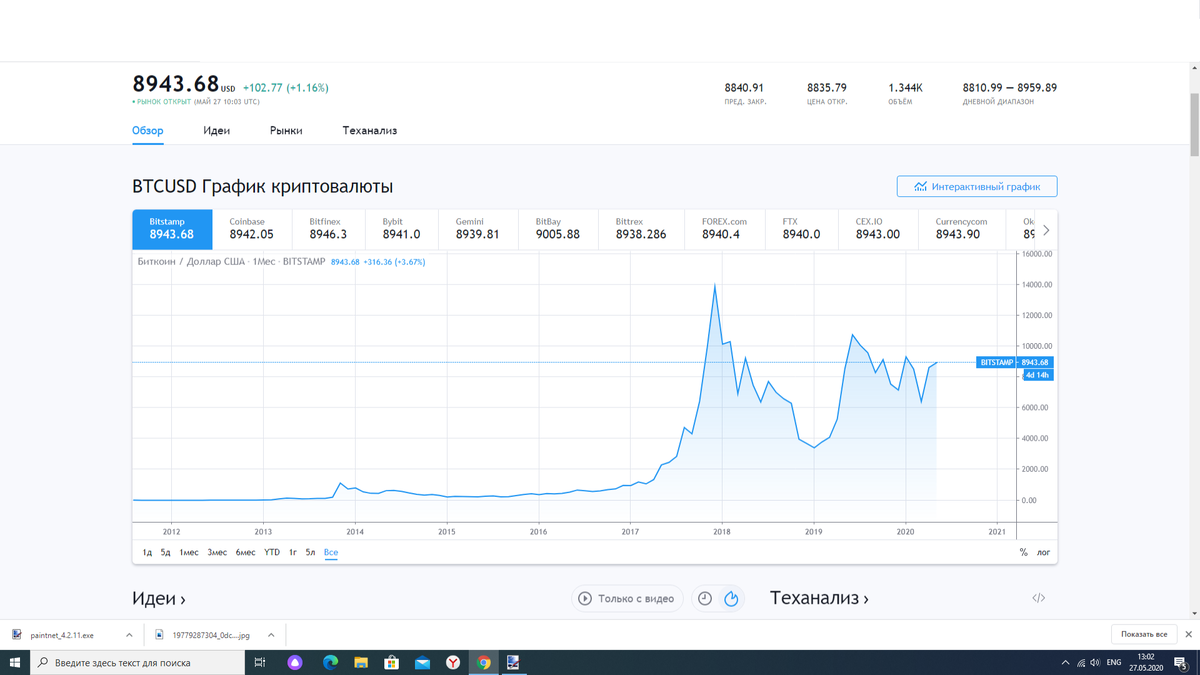The image size is (1200, 675).
Task: Sort ideas by popular flame icon
Action: pyautogui.click(x=731, y=598)
